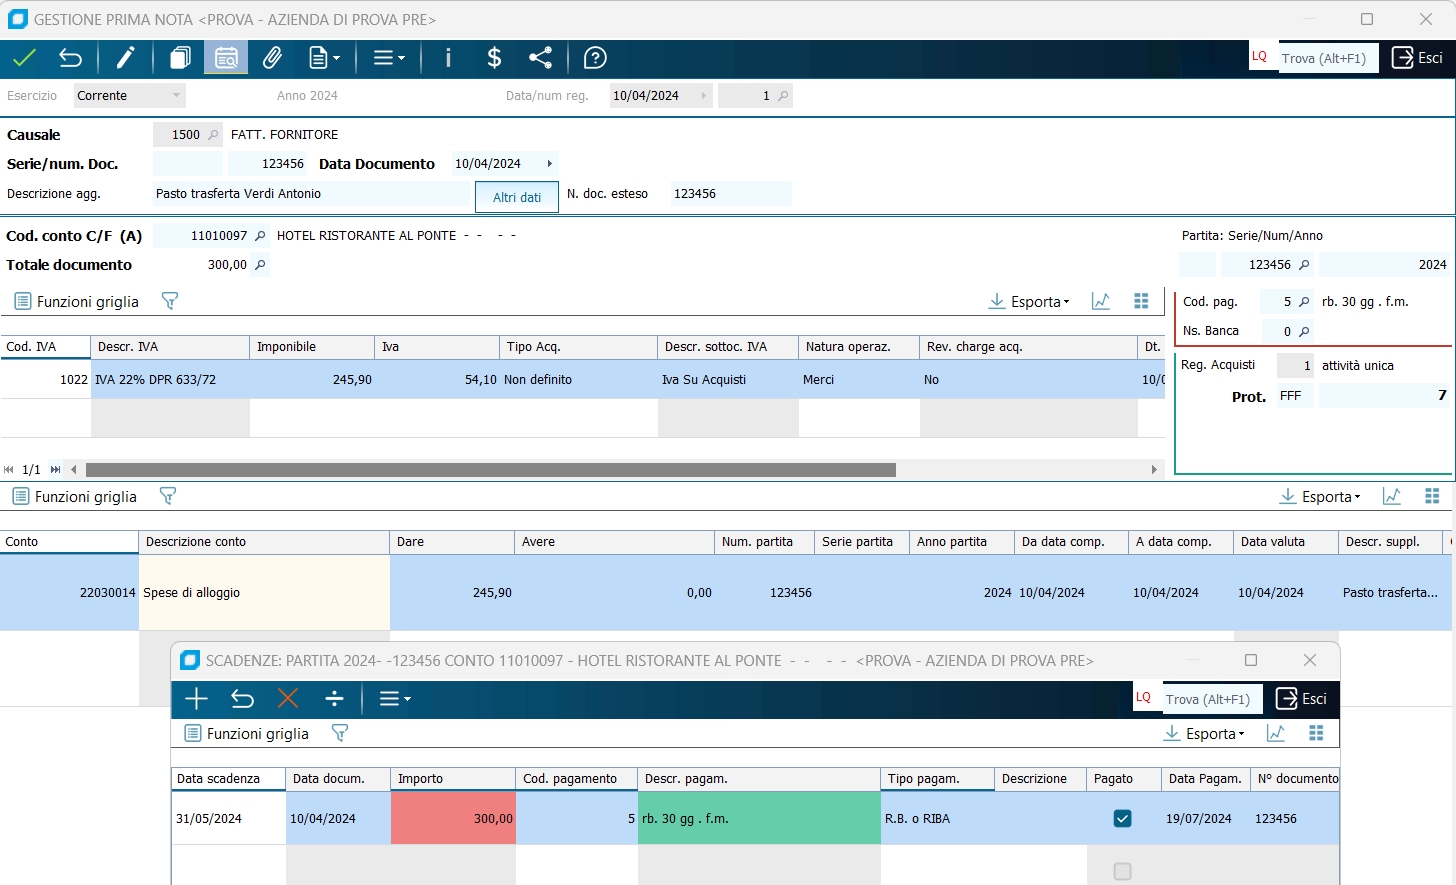Click the share icon in toolbar
Screen dimensions: 1456x885
point(540,58)
